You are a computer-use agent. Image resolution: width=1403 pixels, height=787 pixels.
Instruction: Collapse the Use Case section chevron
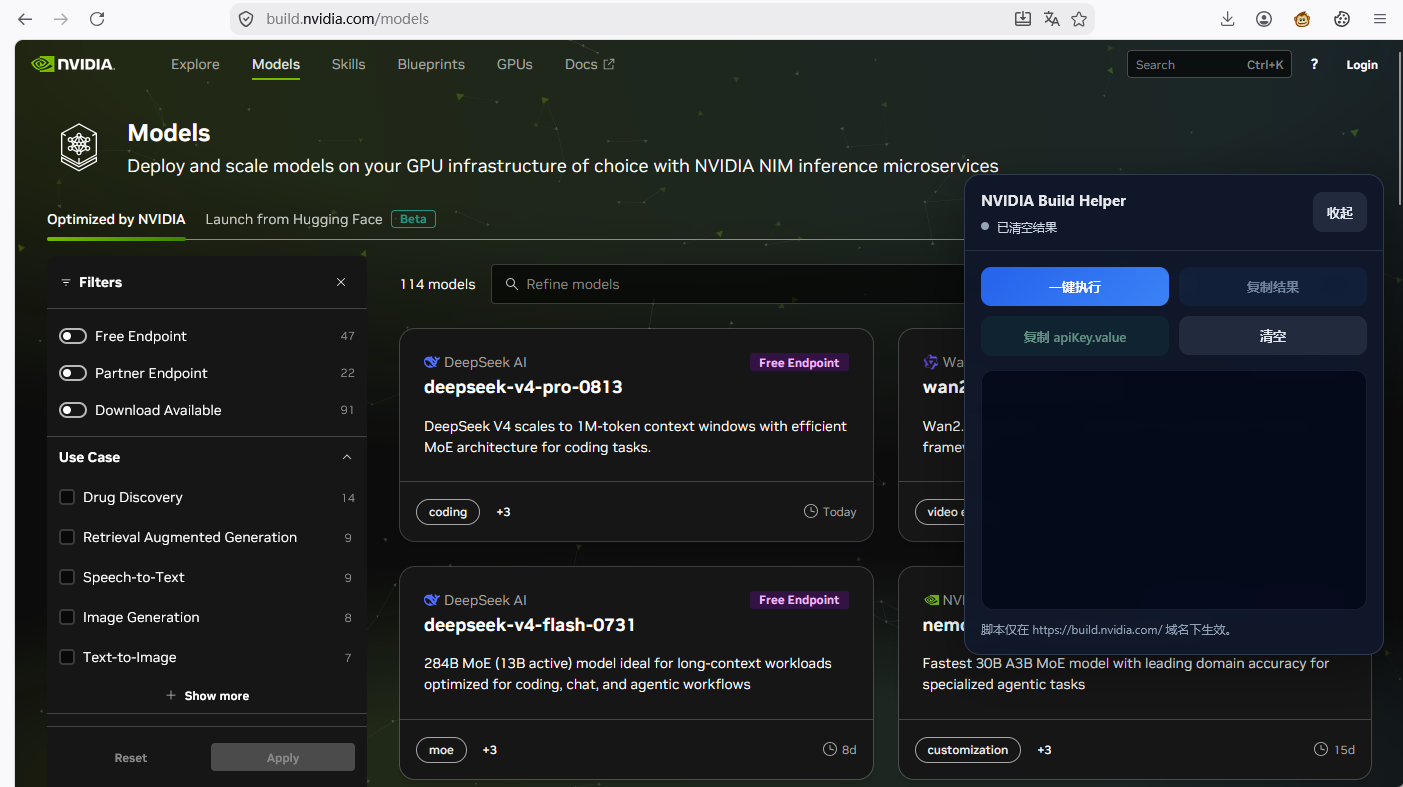[347, 457]
